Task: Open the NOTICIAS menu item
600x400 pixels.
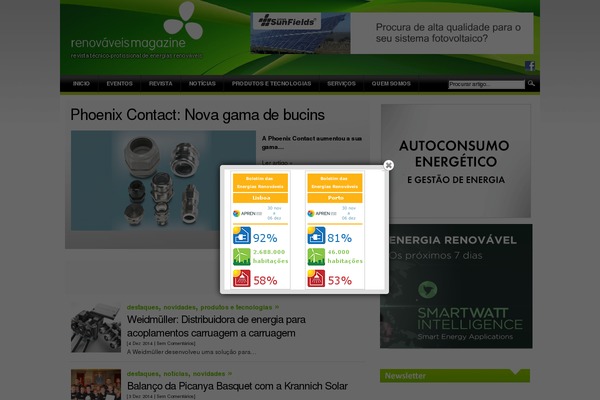Action: coord(202,83)
